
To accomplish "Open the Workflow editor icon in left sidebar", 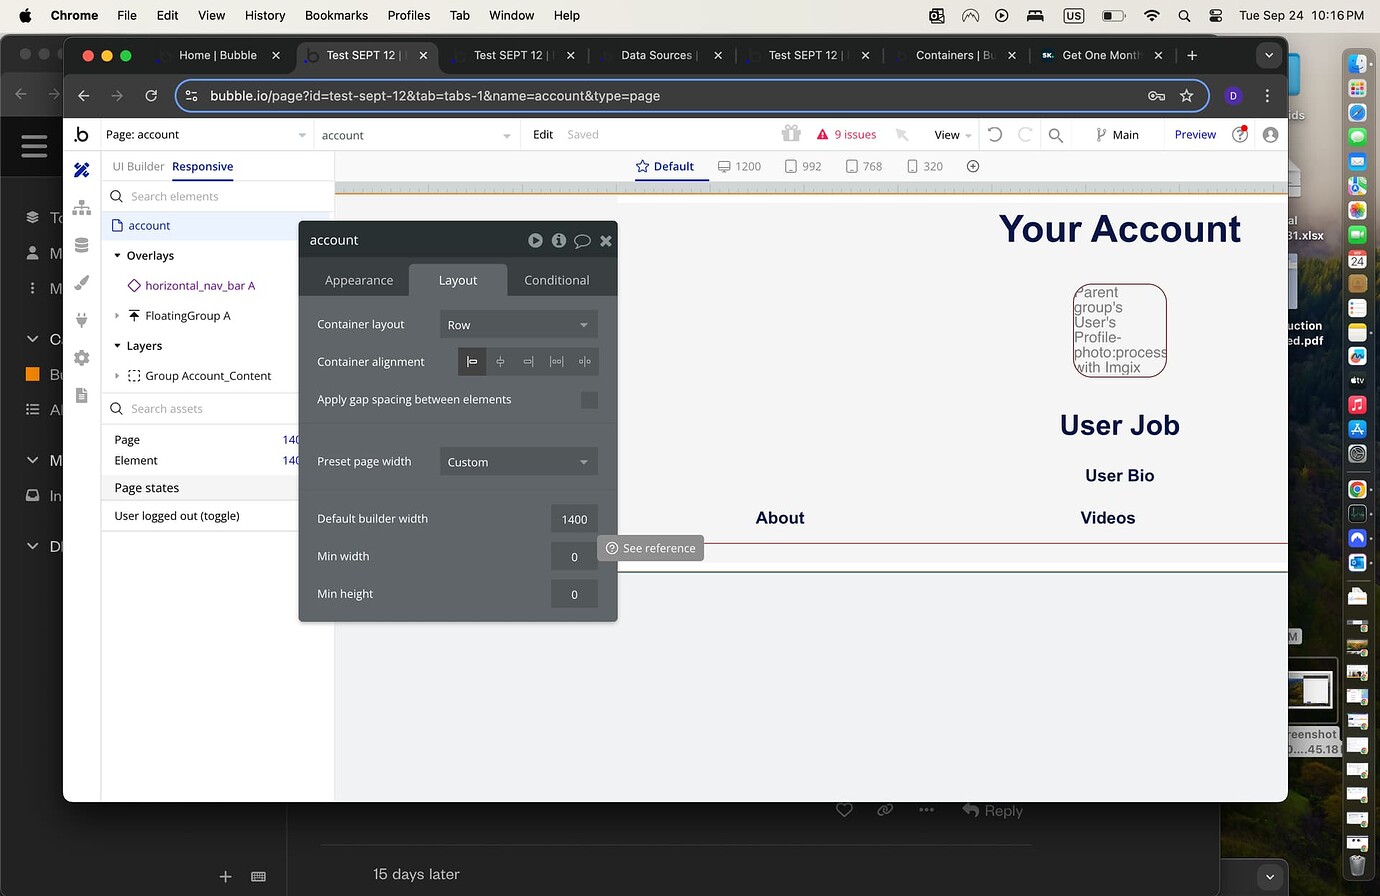I will [x=82, y=208].
